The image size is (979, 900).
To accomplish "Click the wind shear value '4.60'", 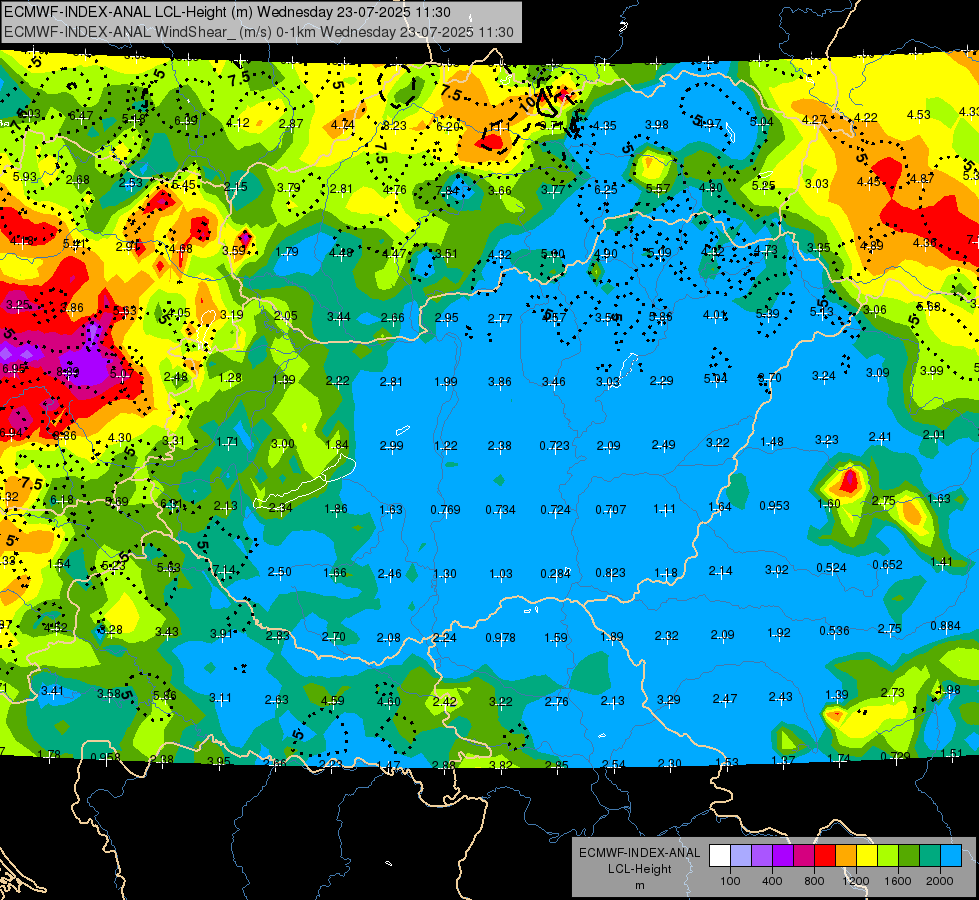I will [388, 702].
